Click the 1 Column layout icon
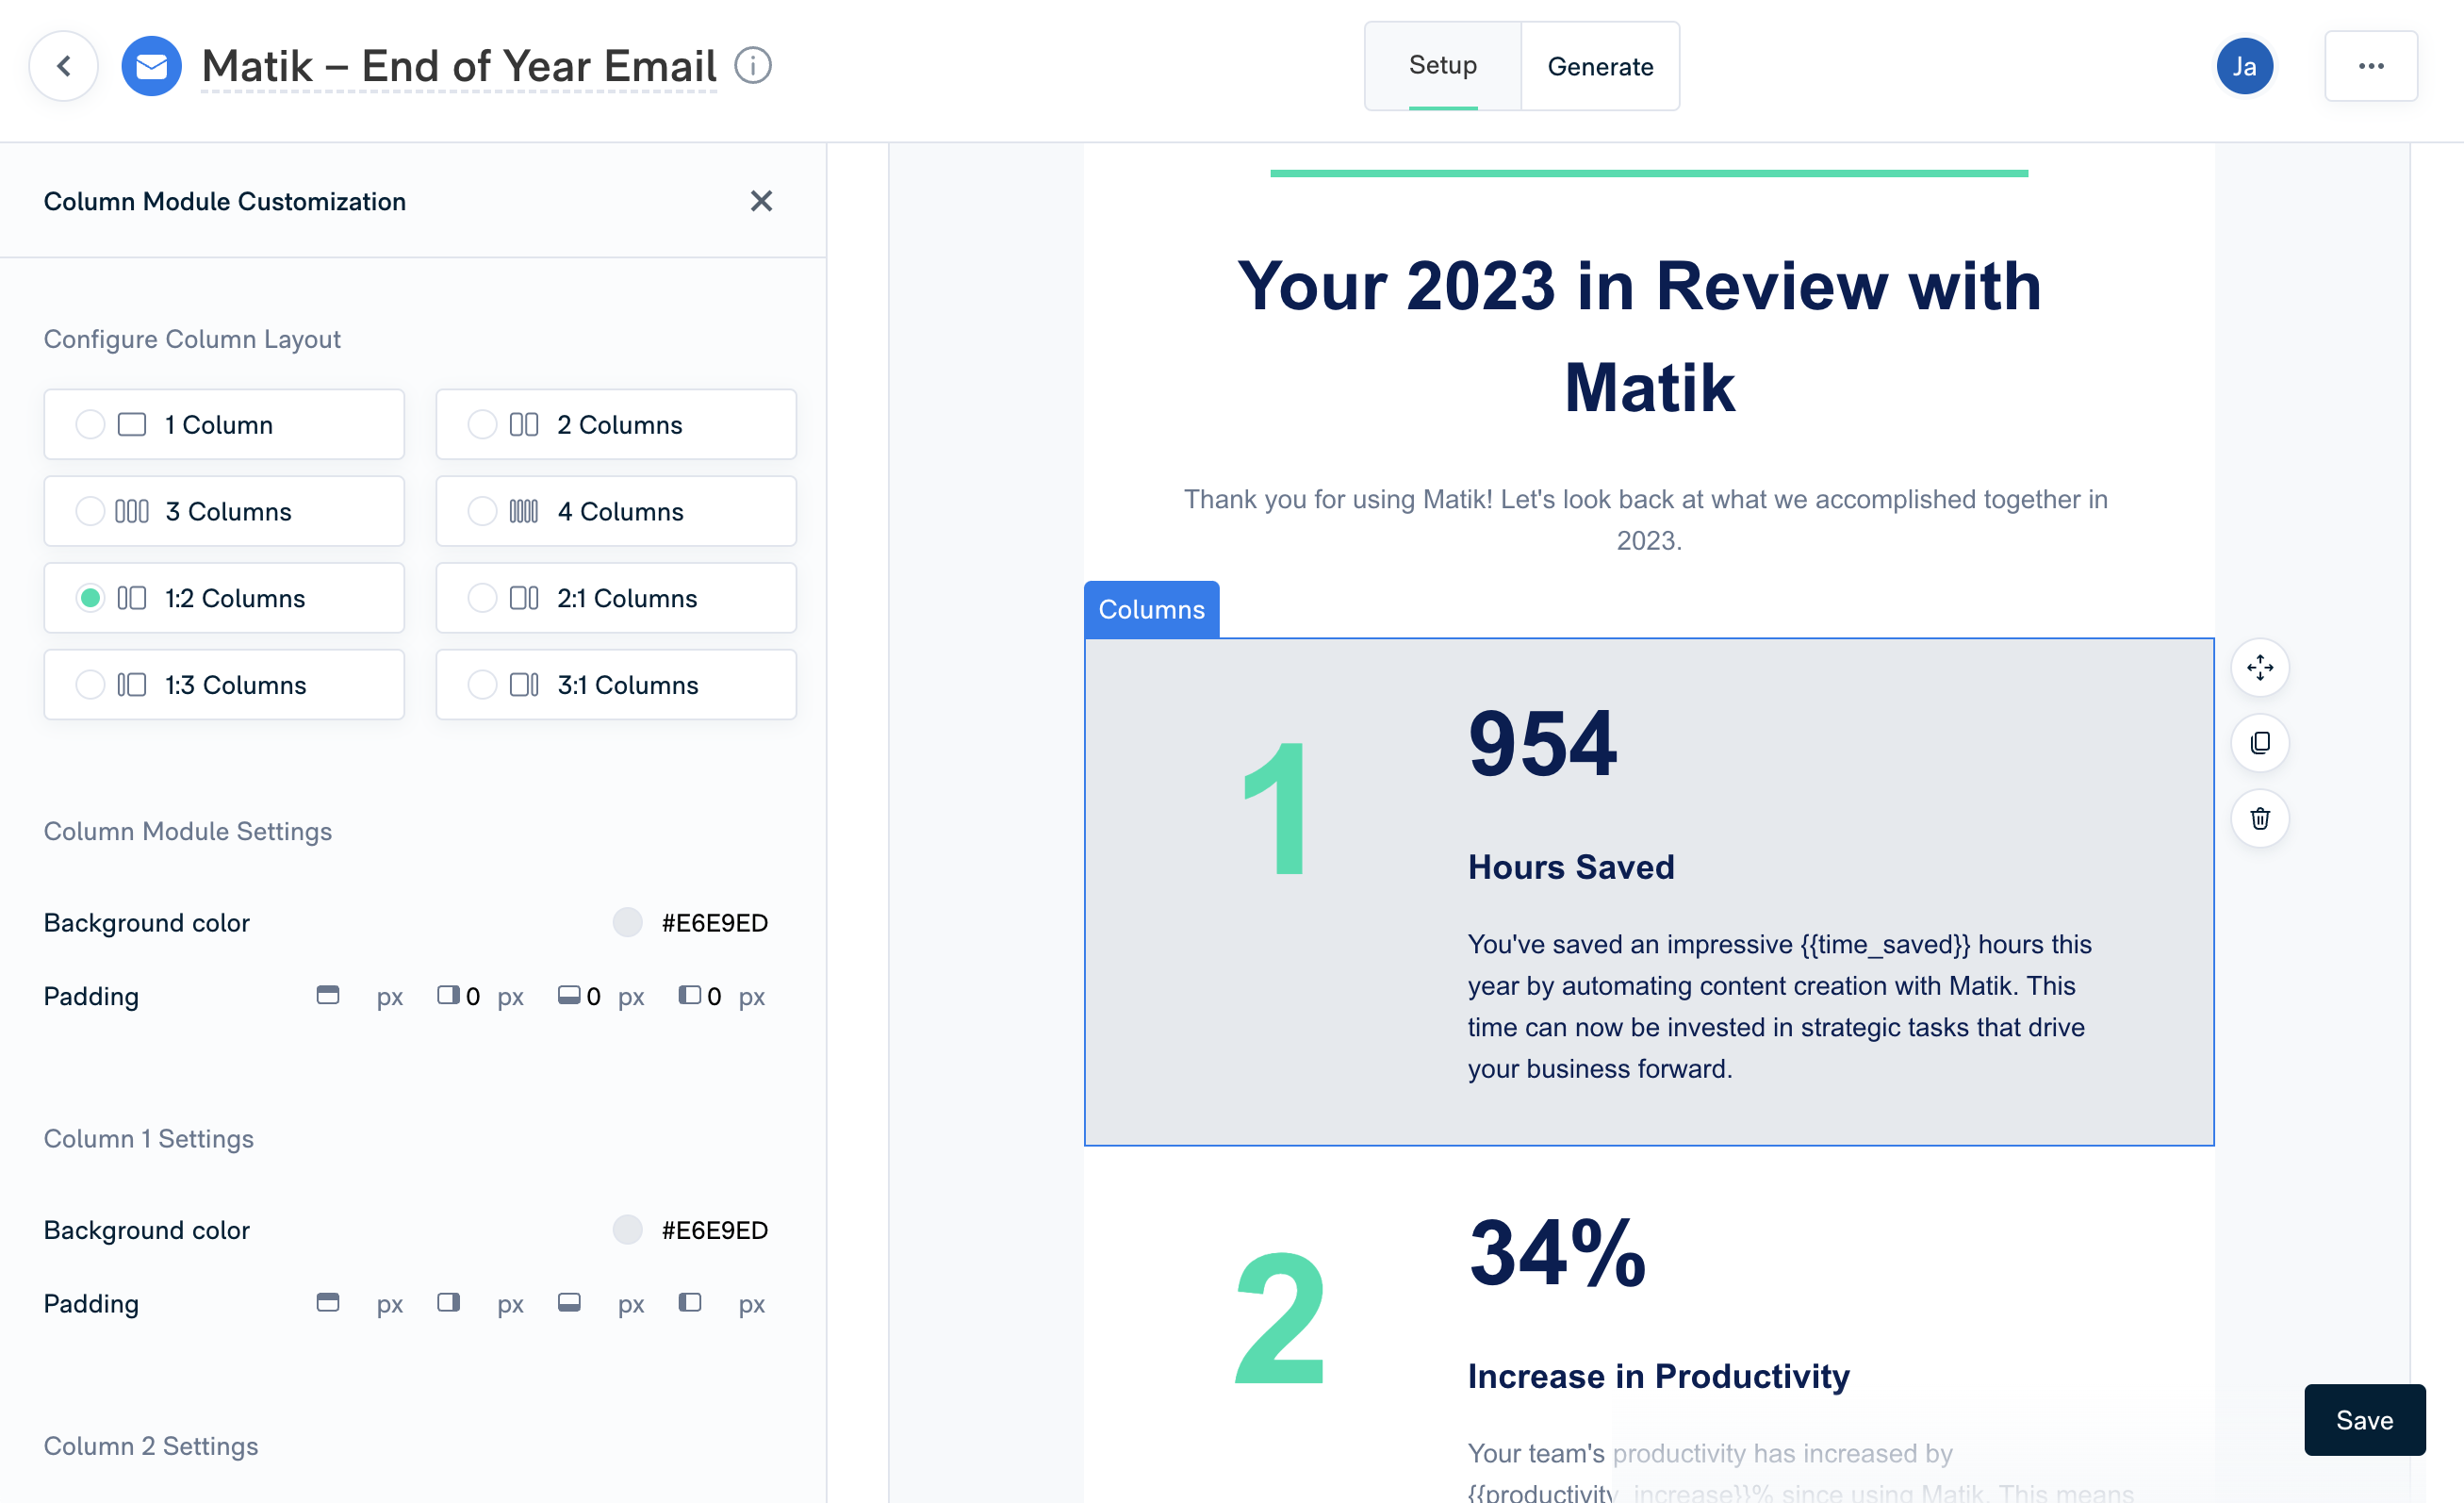 [132, 425]
